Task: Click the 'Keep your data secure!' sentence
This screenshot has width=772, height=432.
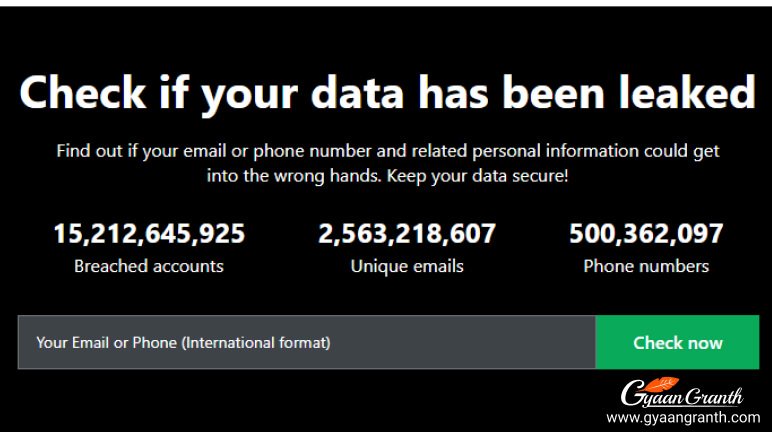Action: pyautogui.click(x=483, y=175)
